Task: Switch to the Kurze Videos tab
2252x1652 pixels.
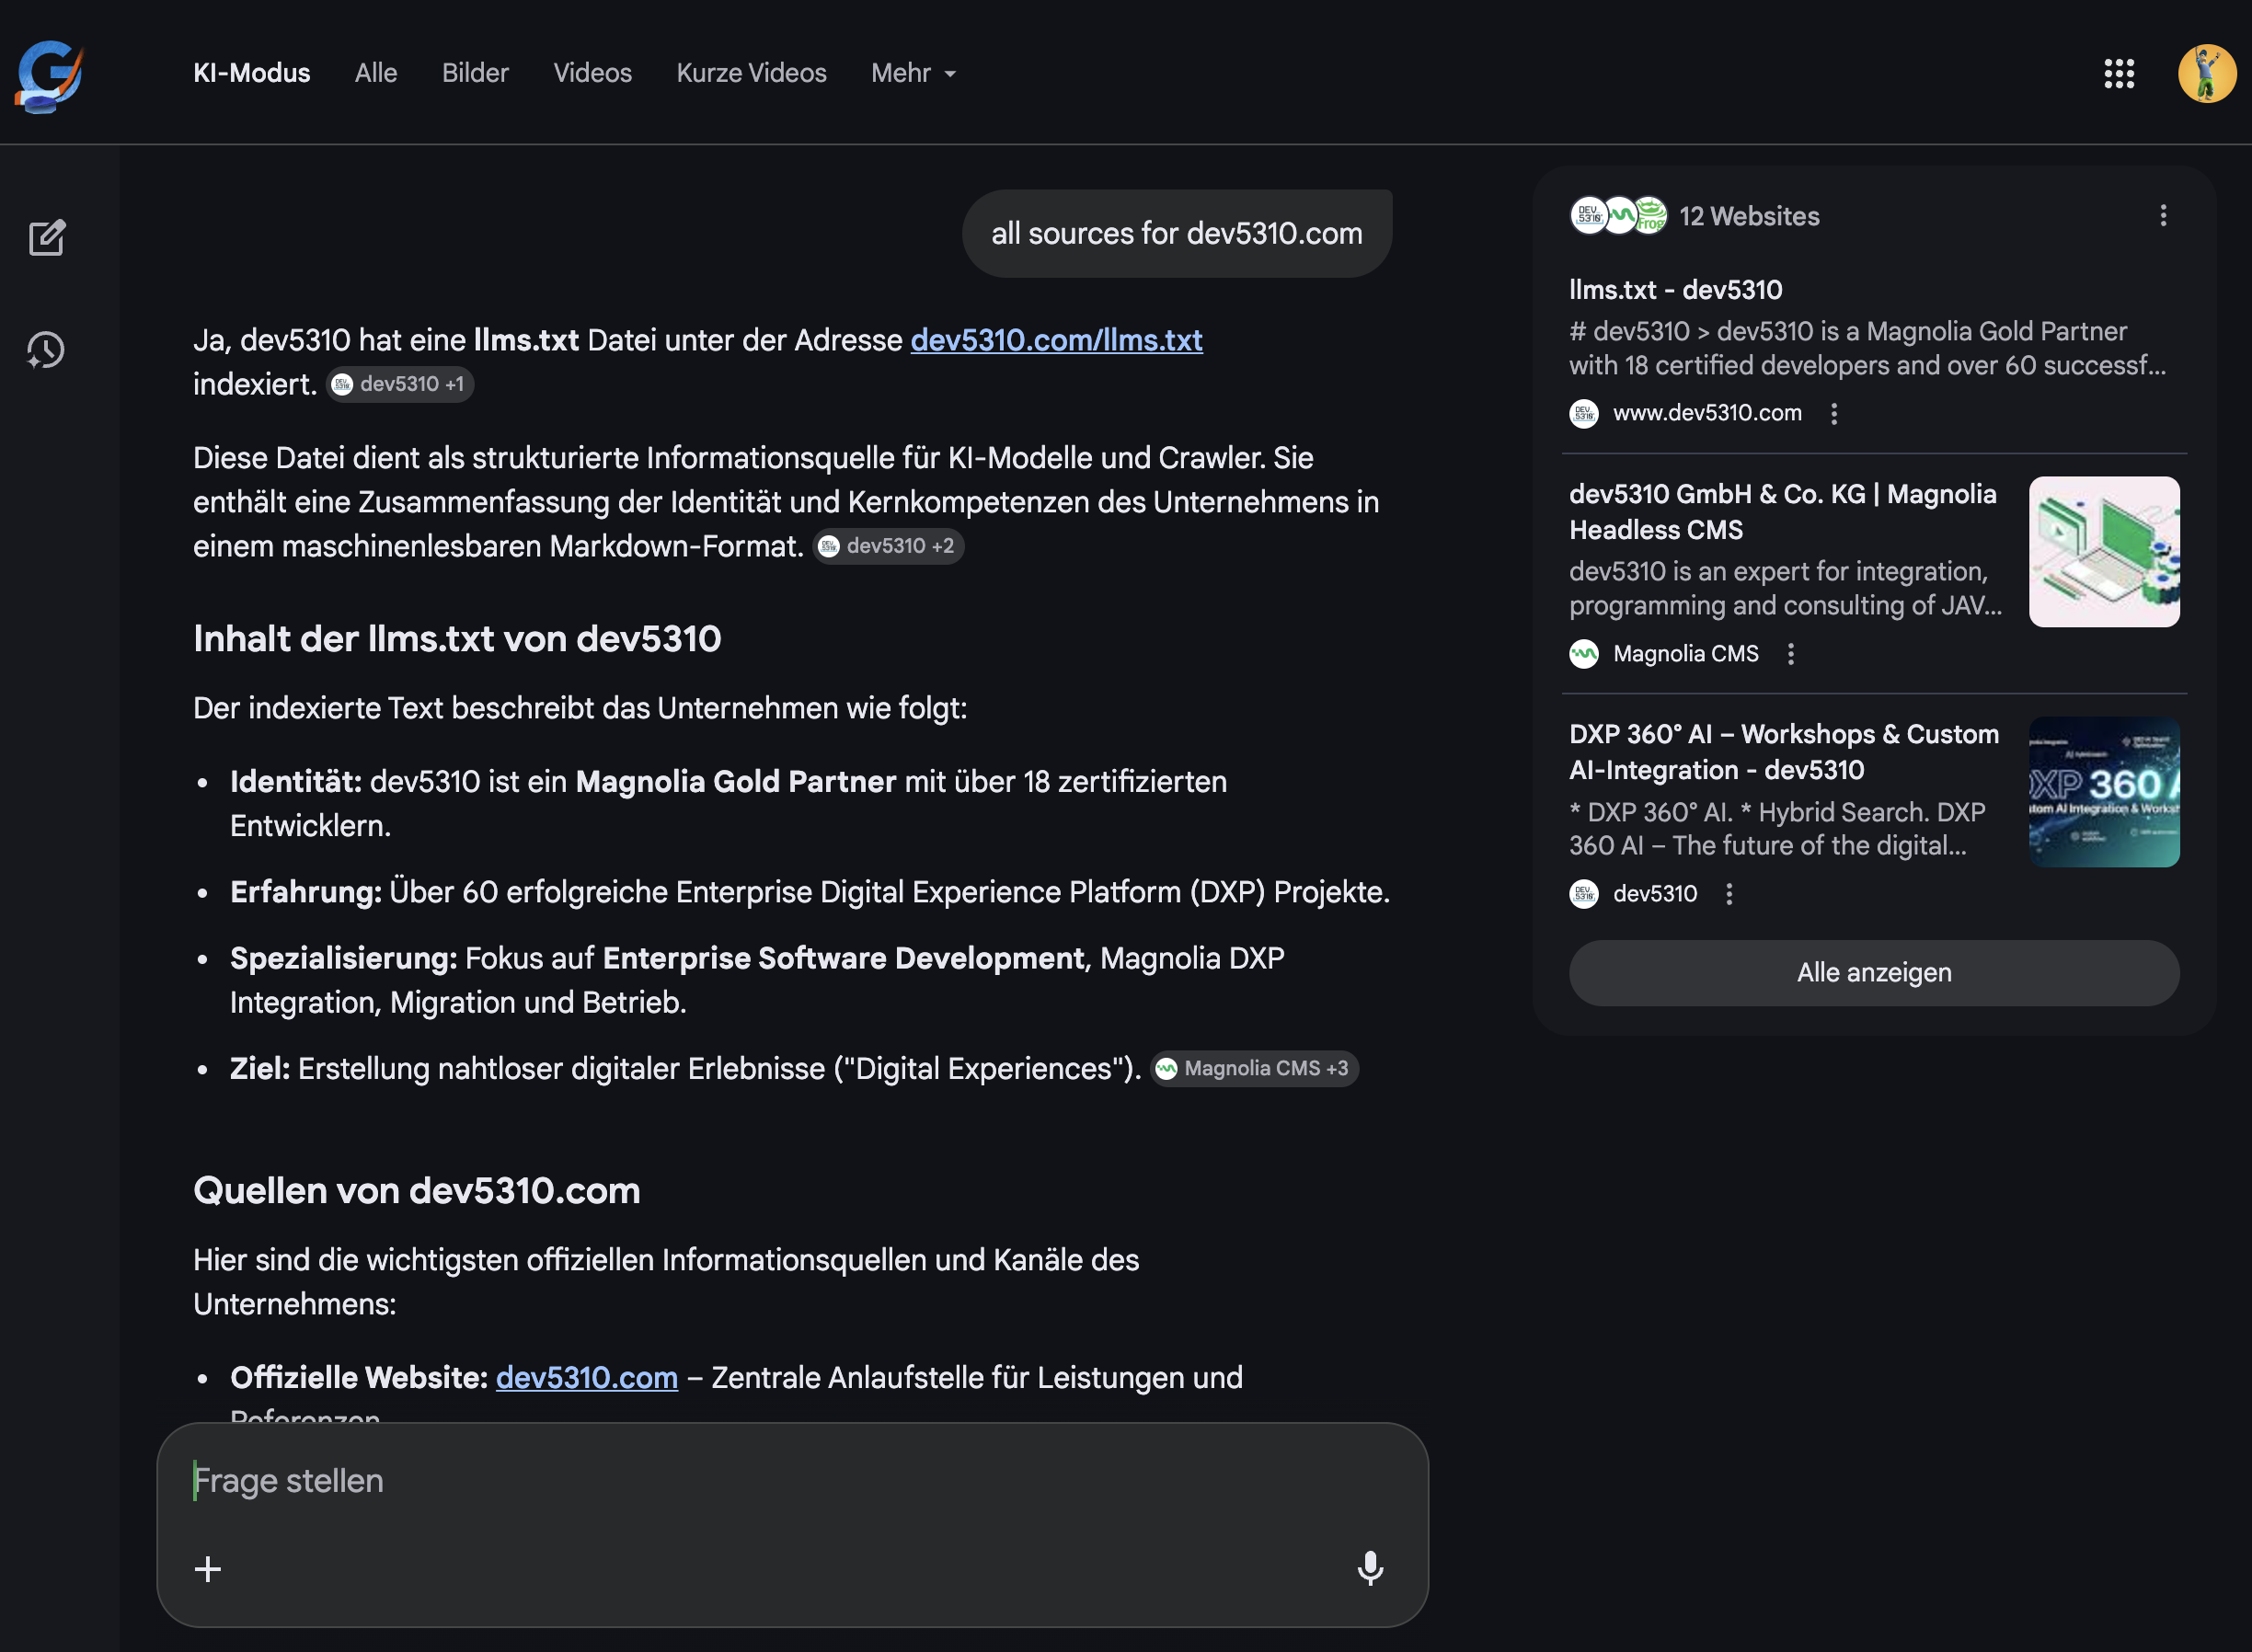Action: (x=751, y=73)
